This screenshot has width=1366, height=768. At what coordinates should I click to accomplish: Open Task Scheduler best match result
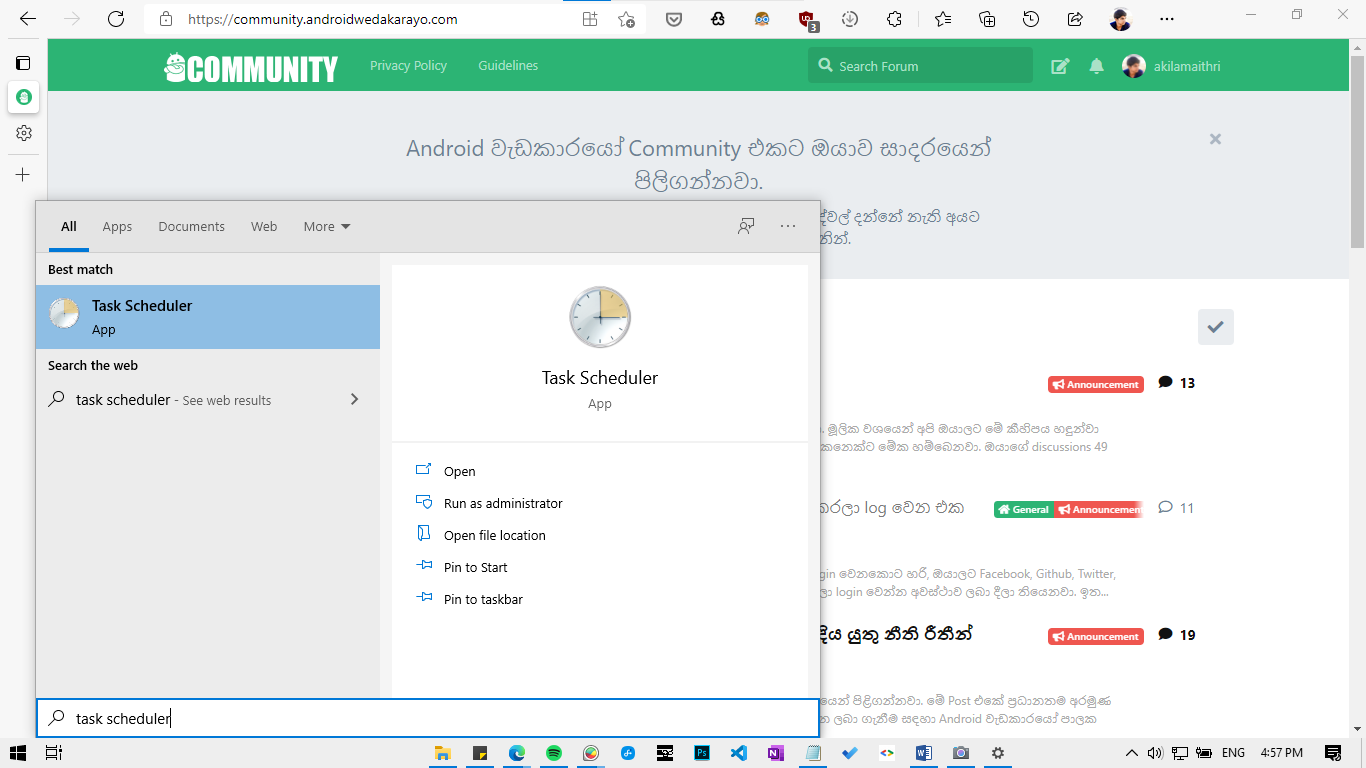coord(208,317)
